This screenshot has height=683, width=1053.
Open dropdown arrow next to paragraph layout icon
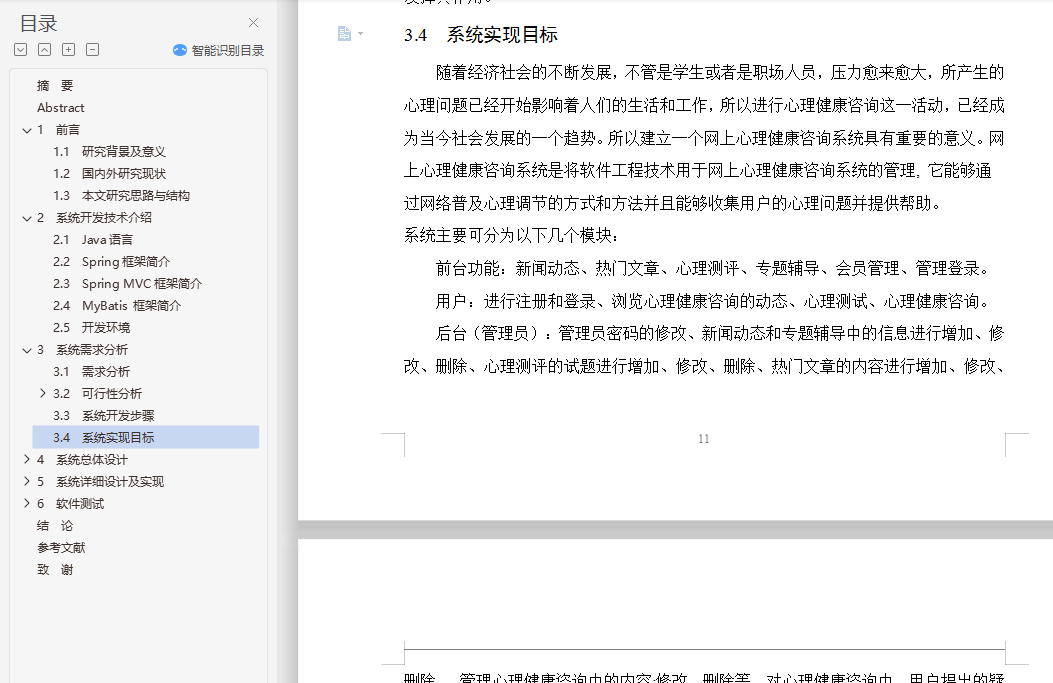tap(361, 33)
